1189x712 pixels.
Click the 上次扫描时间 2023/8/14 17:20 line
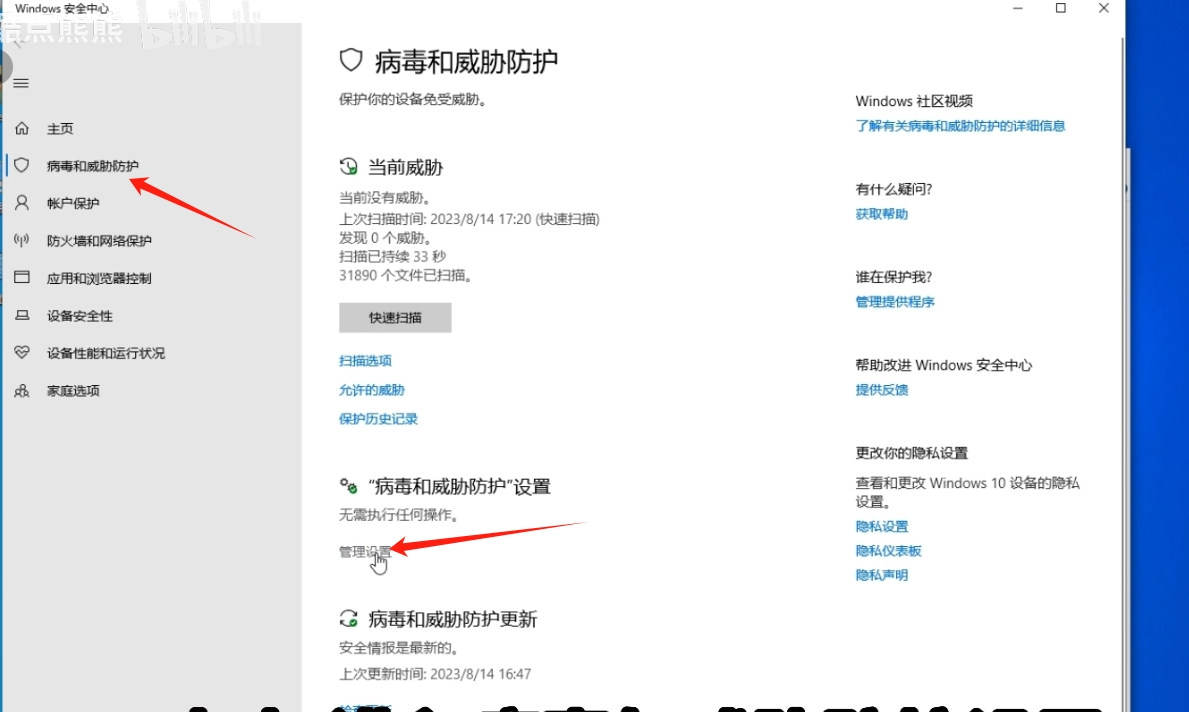(469, 219)
